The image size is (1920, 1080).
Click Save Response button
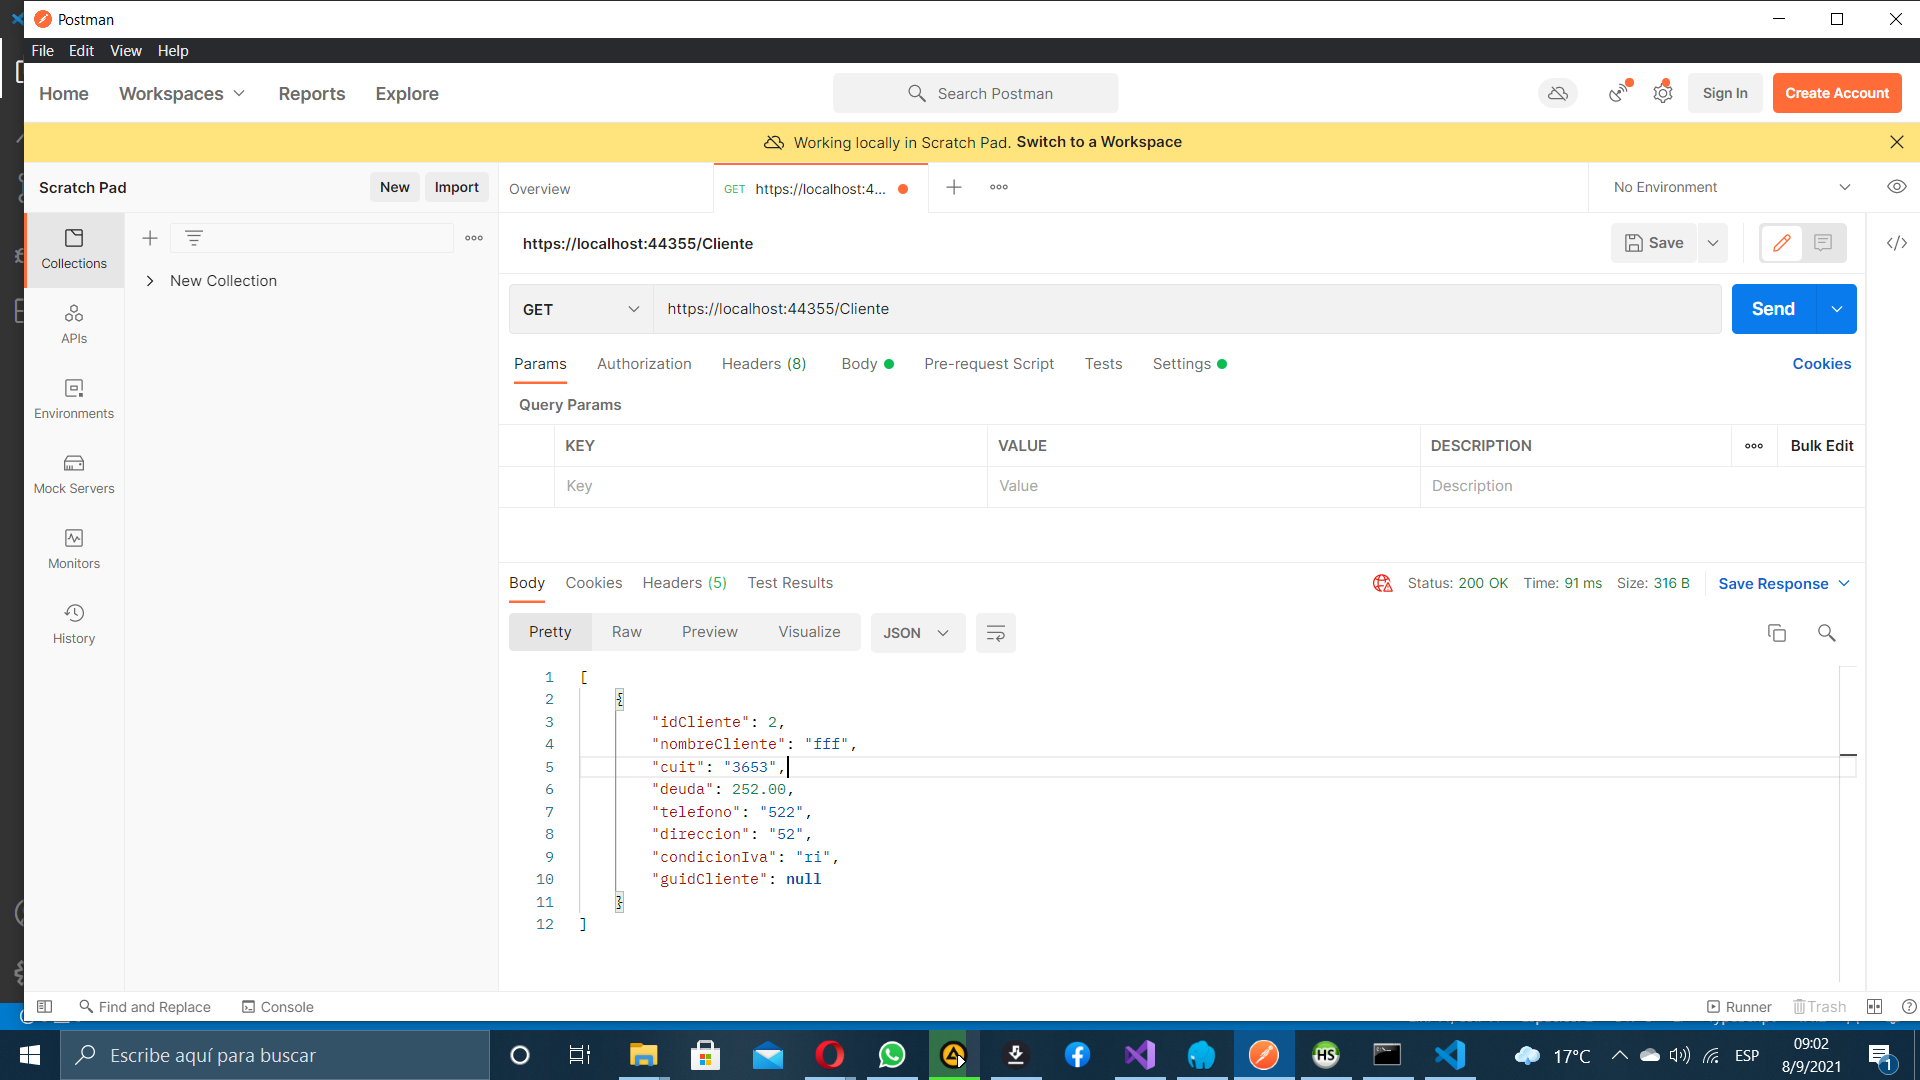pyautogui.click(x=1783, y=583)
